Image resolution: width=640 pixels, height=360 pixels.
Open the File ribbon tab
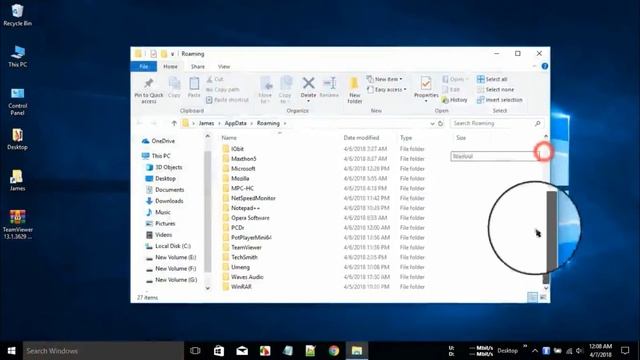pyautogui.click(x=144, y=66)
